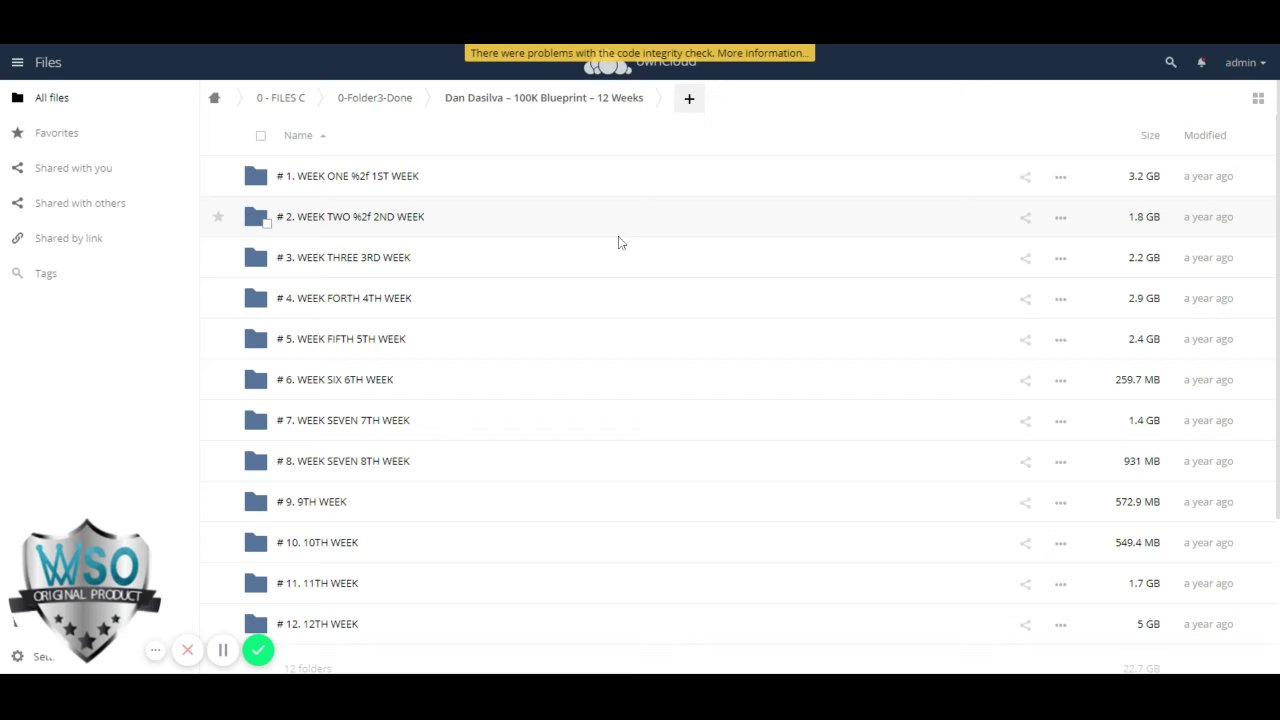
Task: Open folder # 6. WEEK SIX 6TH WEEK
Action: pyautogui.click(x=335, y=380)
